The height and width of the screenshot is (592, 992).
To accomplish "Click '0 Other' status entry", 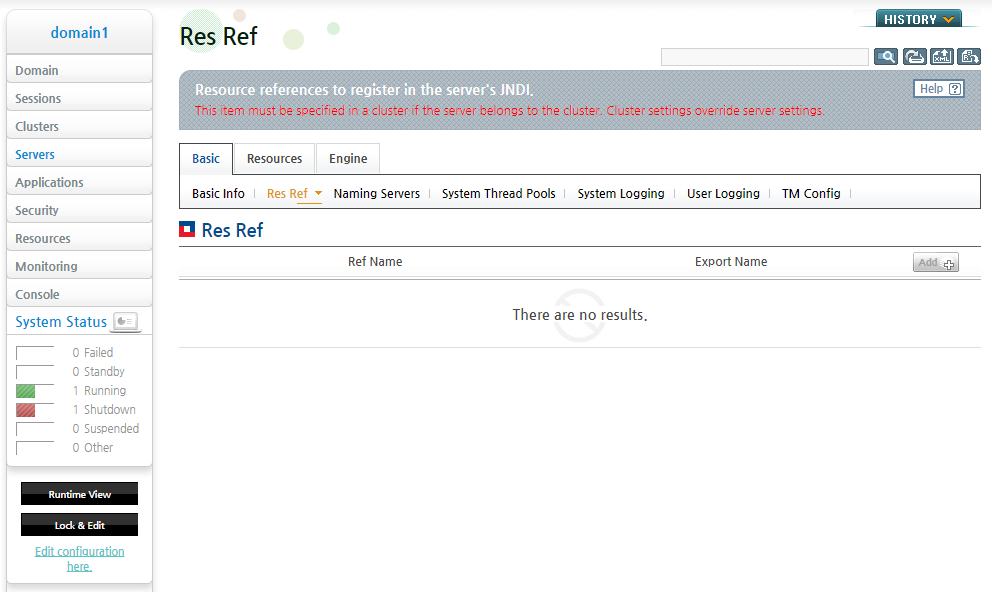I will click(92, 447).
